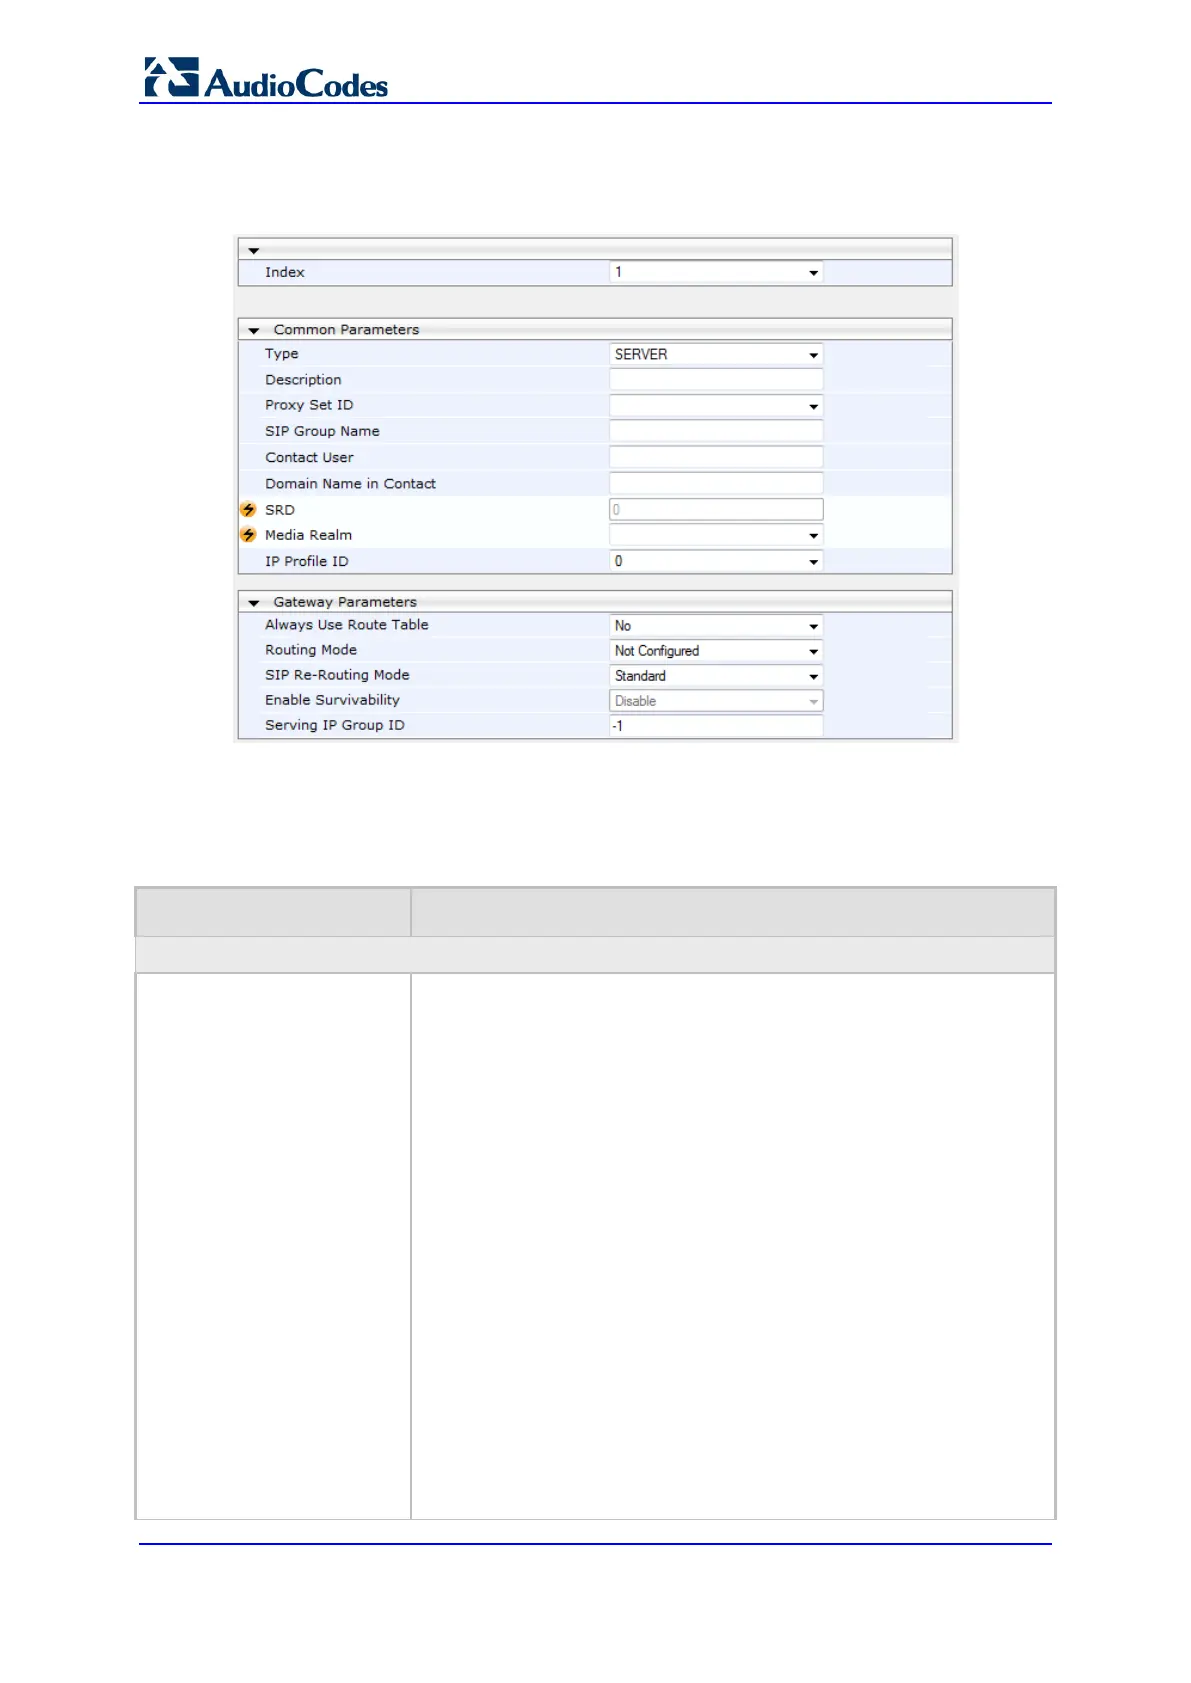Click the 'SIP Re-Routing Mode' label

tap(337, 675)
